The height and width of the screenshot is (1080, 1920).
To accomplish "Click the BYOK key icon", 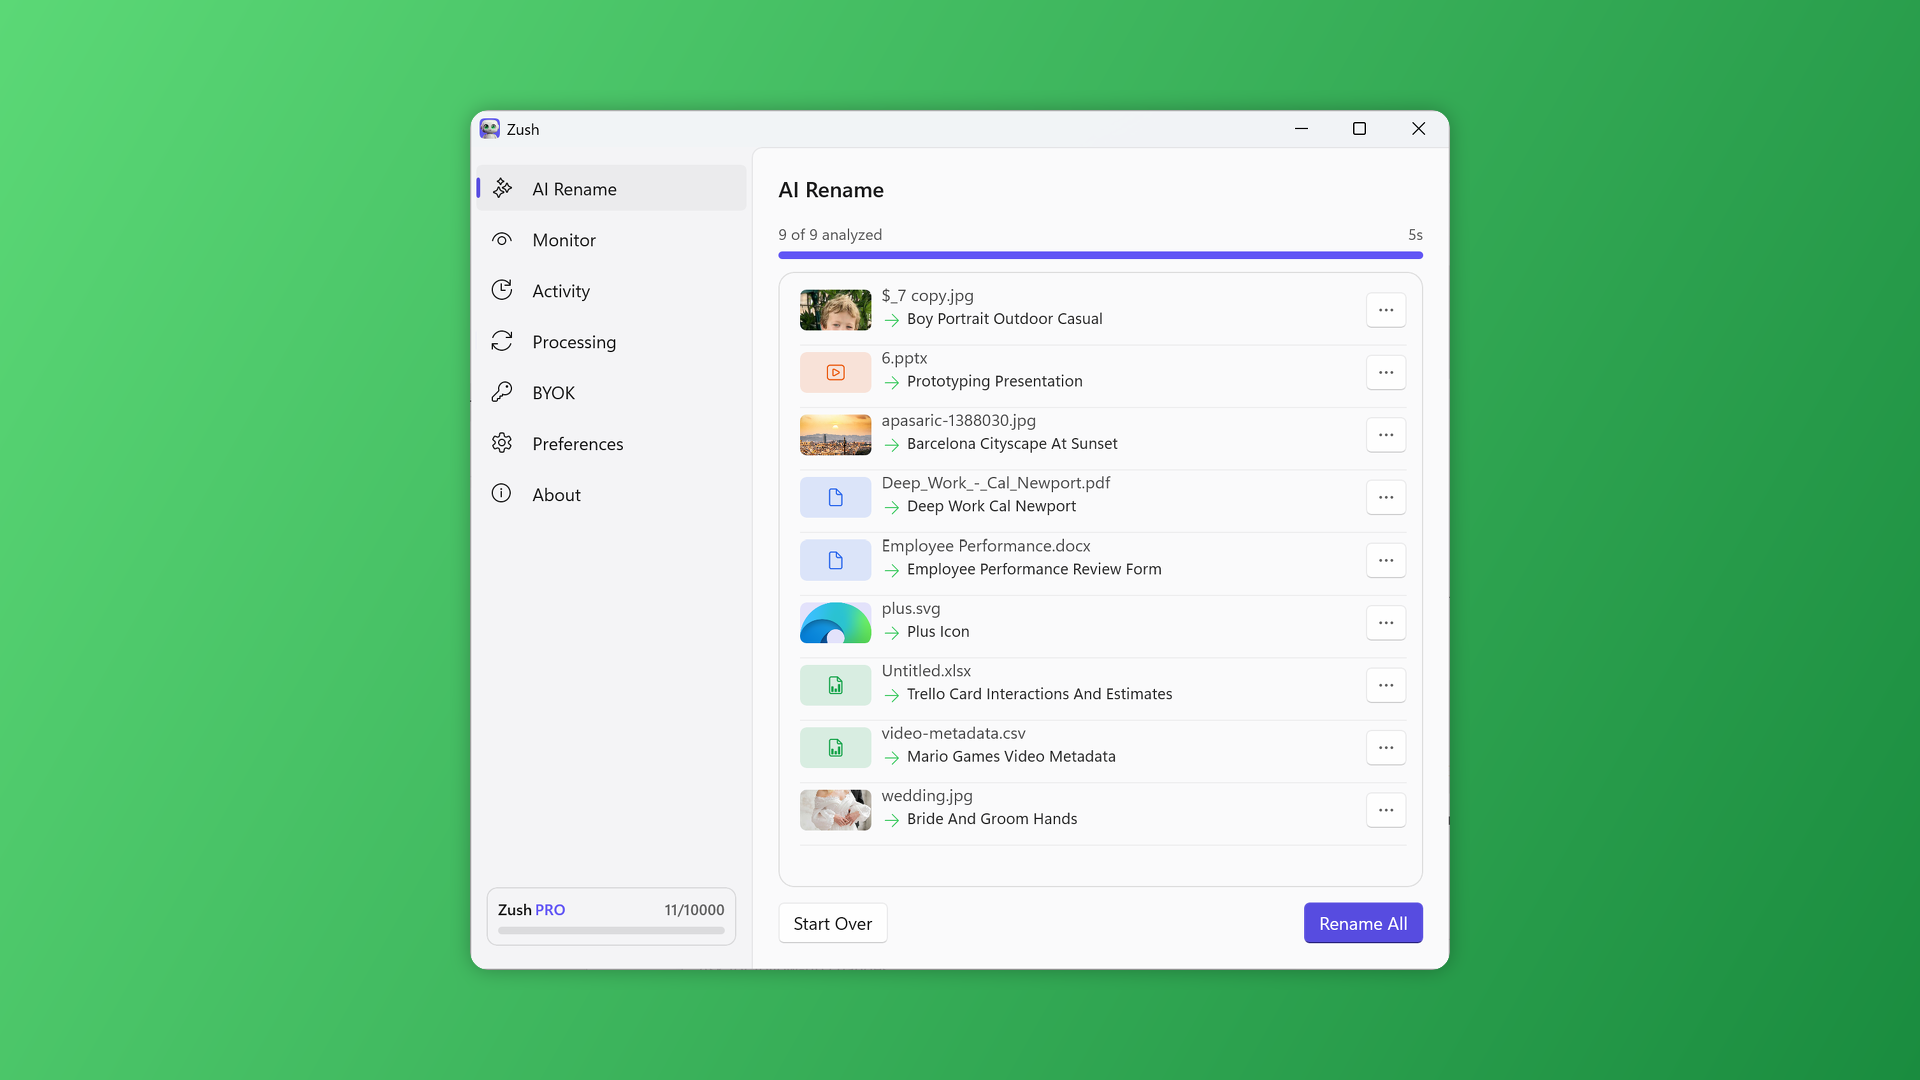I will click(503, 392).
